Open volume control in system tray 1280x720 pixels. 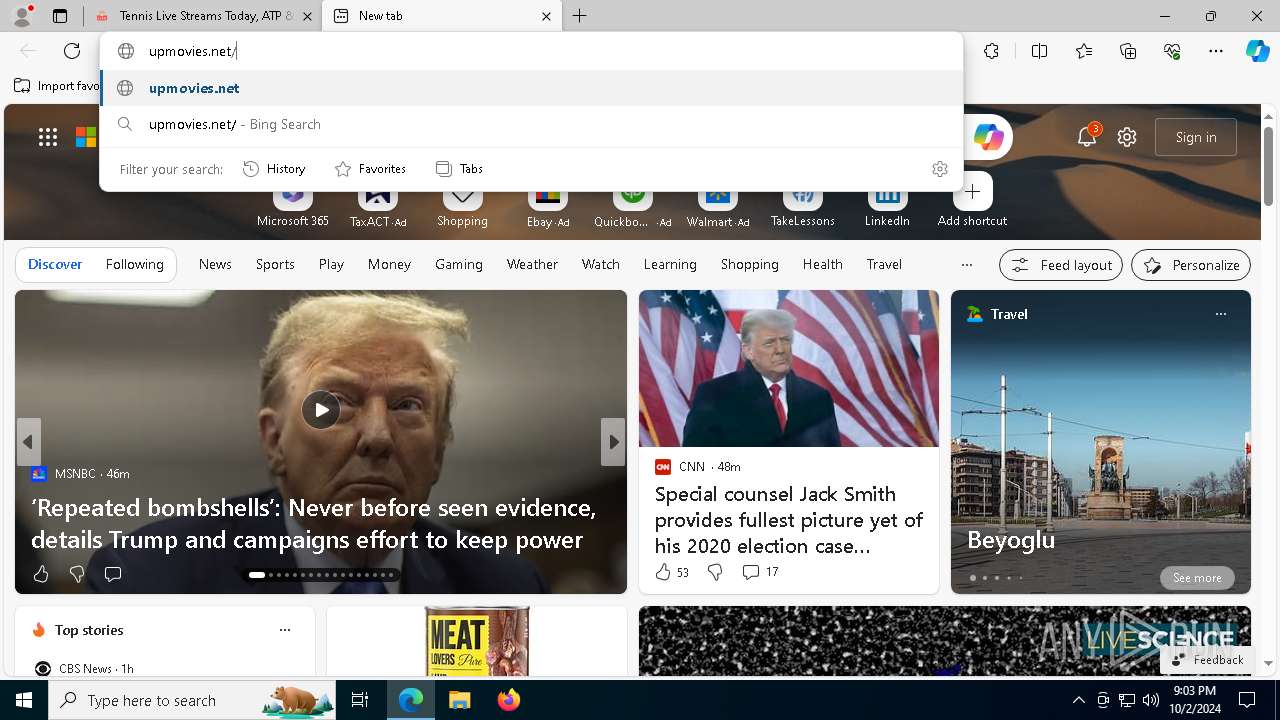(1151, 700)
